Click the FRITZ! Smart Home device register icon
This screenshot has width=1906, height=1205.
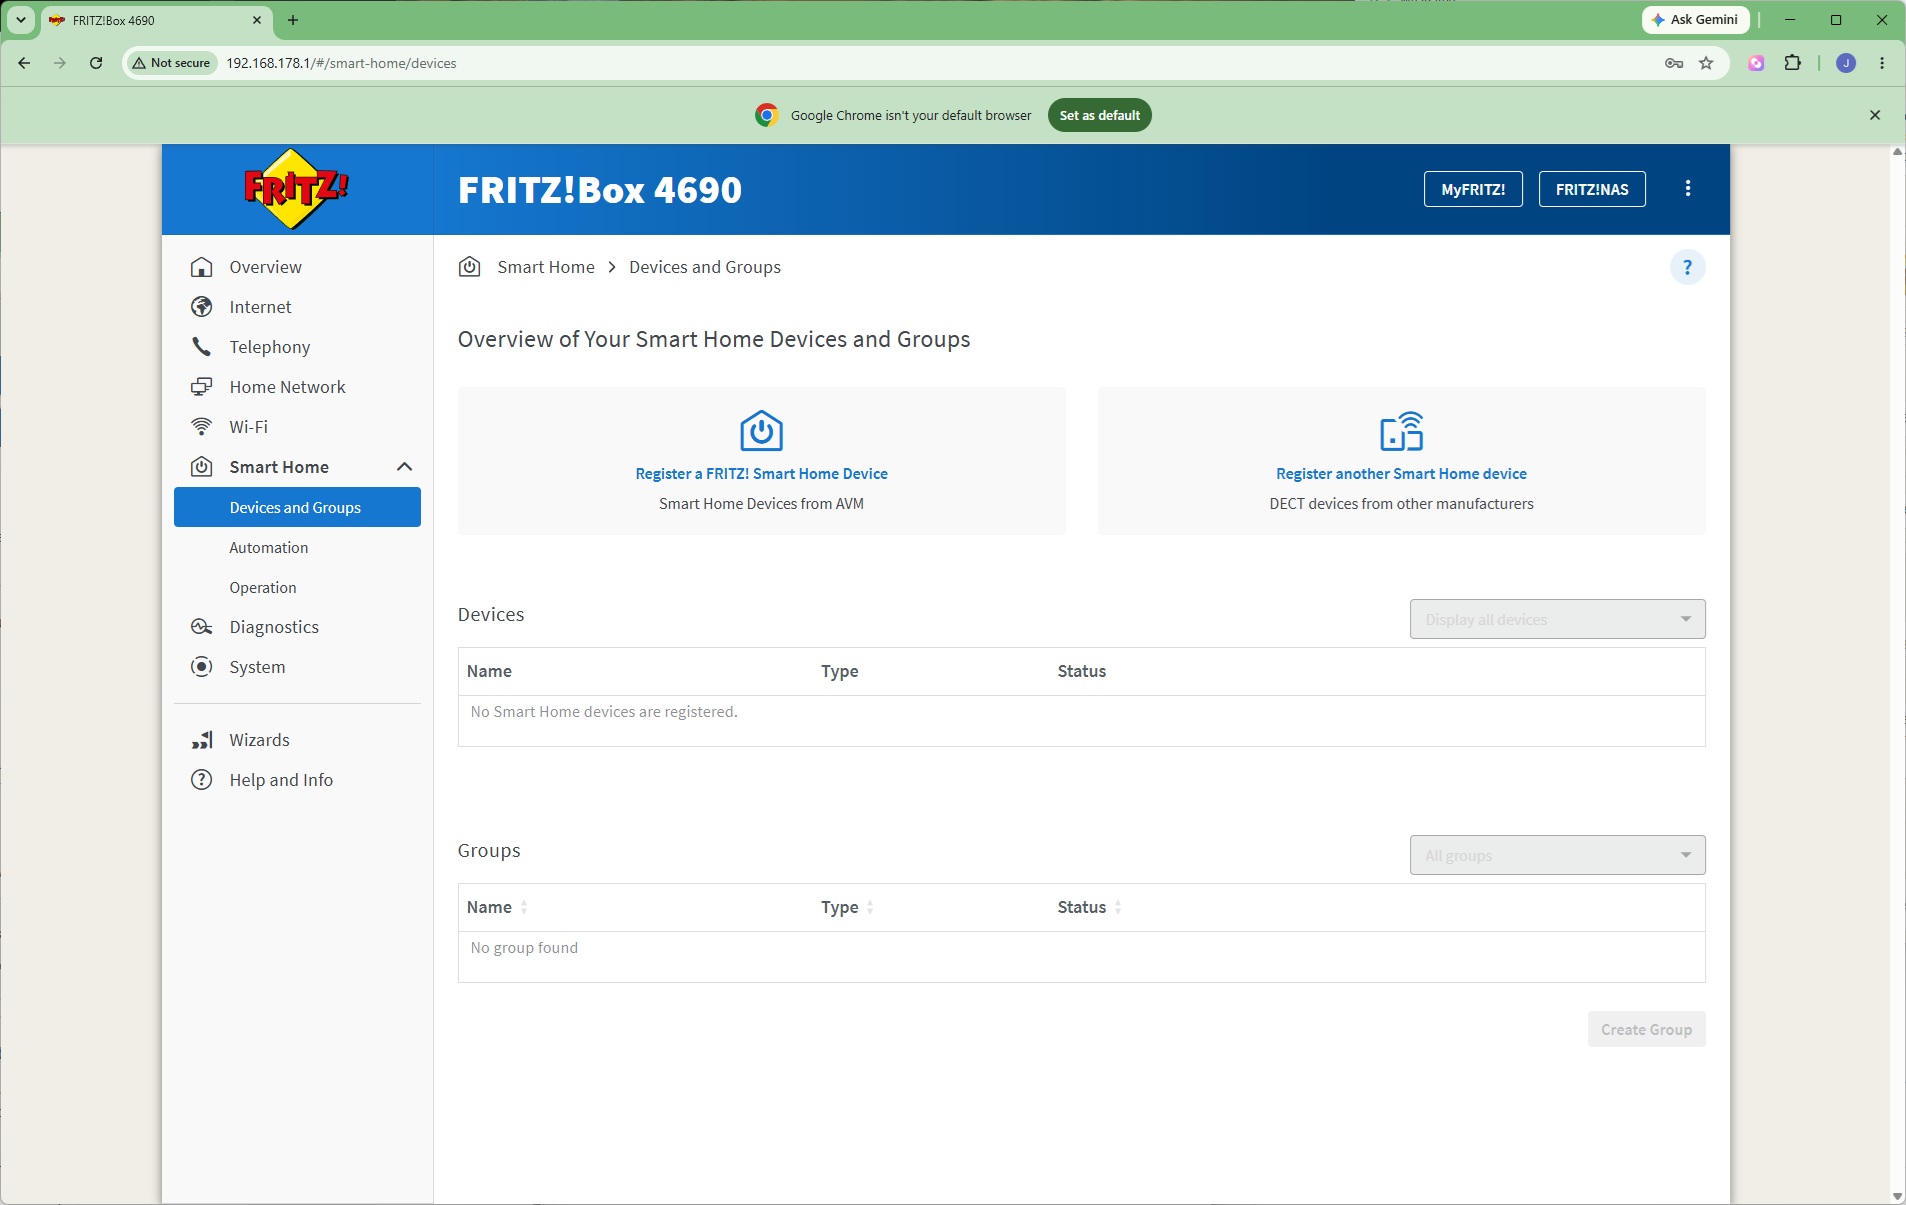(x=761, y=431)
